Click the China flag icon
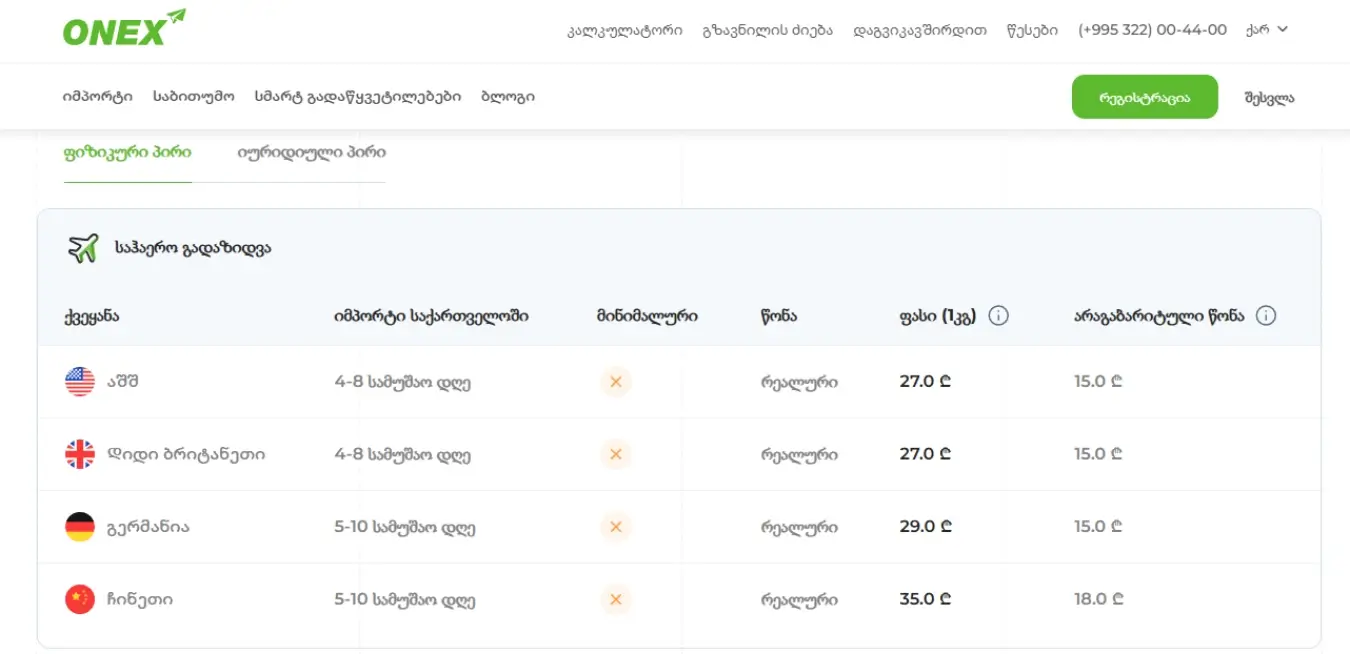The image size is (1350, 654). (80, 599)
